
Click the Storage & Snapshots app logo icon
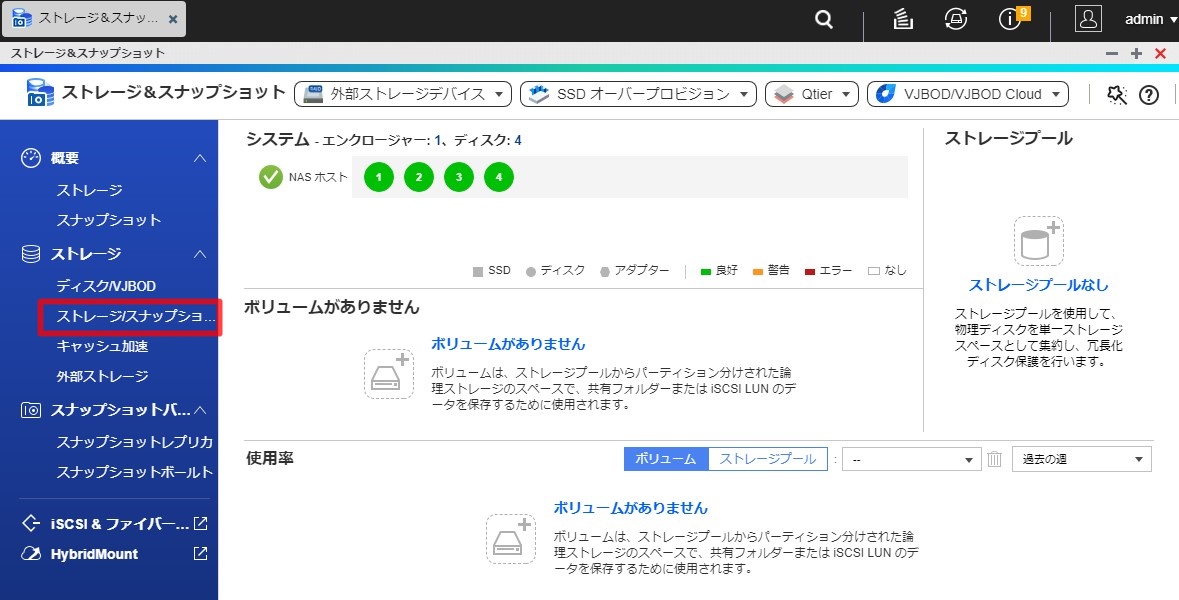[41, 93]
